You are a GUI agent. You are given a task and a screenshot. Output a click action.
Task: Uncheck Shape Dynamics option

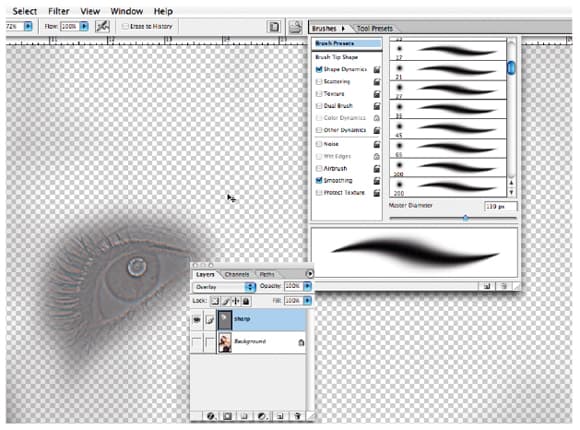point(319,69)
